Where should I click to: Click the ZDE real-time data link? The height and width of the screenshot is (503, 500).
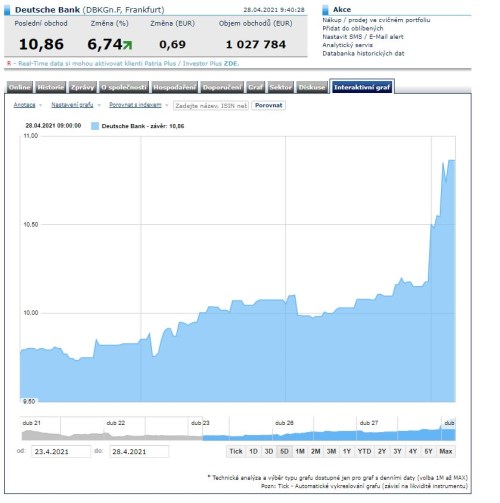tap(231, 64)
